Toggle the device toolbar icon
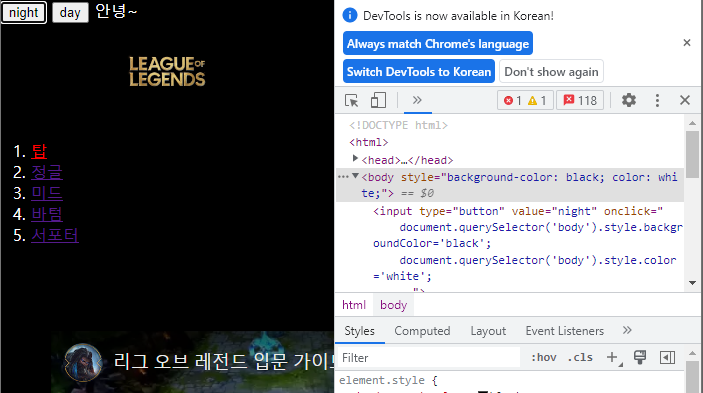This screenshot has height=393, width=703. coord(378,100)
